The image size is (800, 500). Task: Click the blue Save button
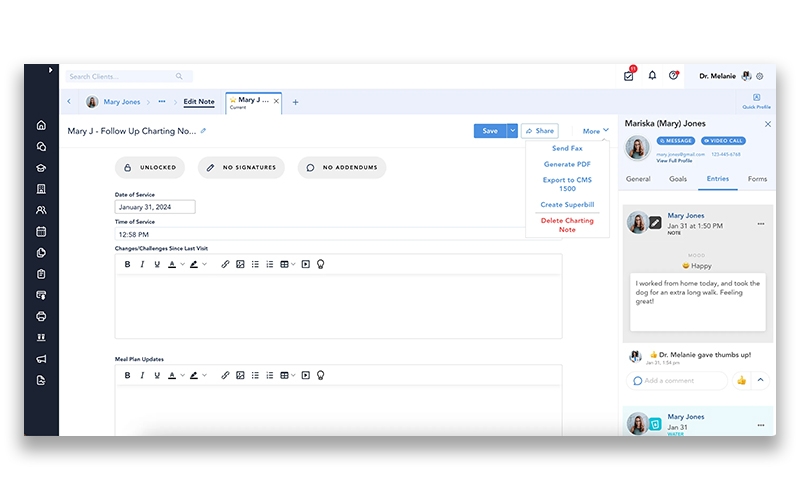(x=489, y=131)
